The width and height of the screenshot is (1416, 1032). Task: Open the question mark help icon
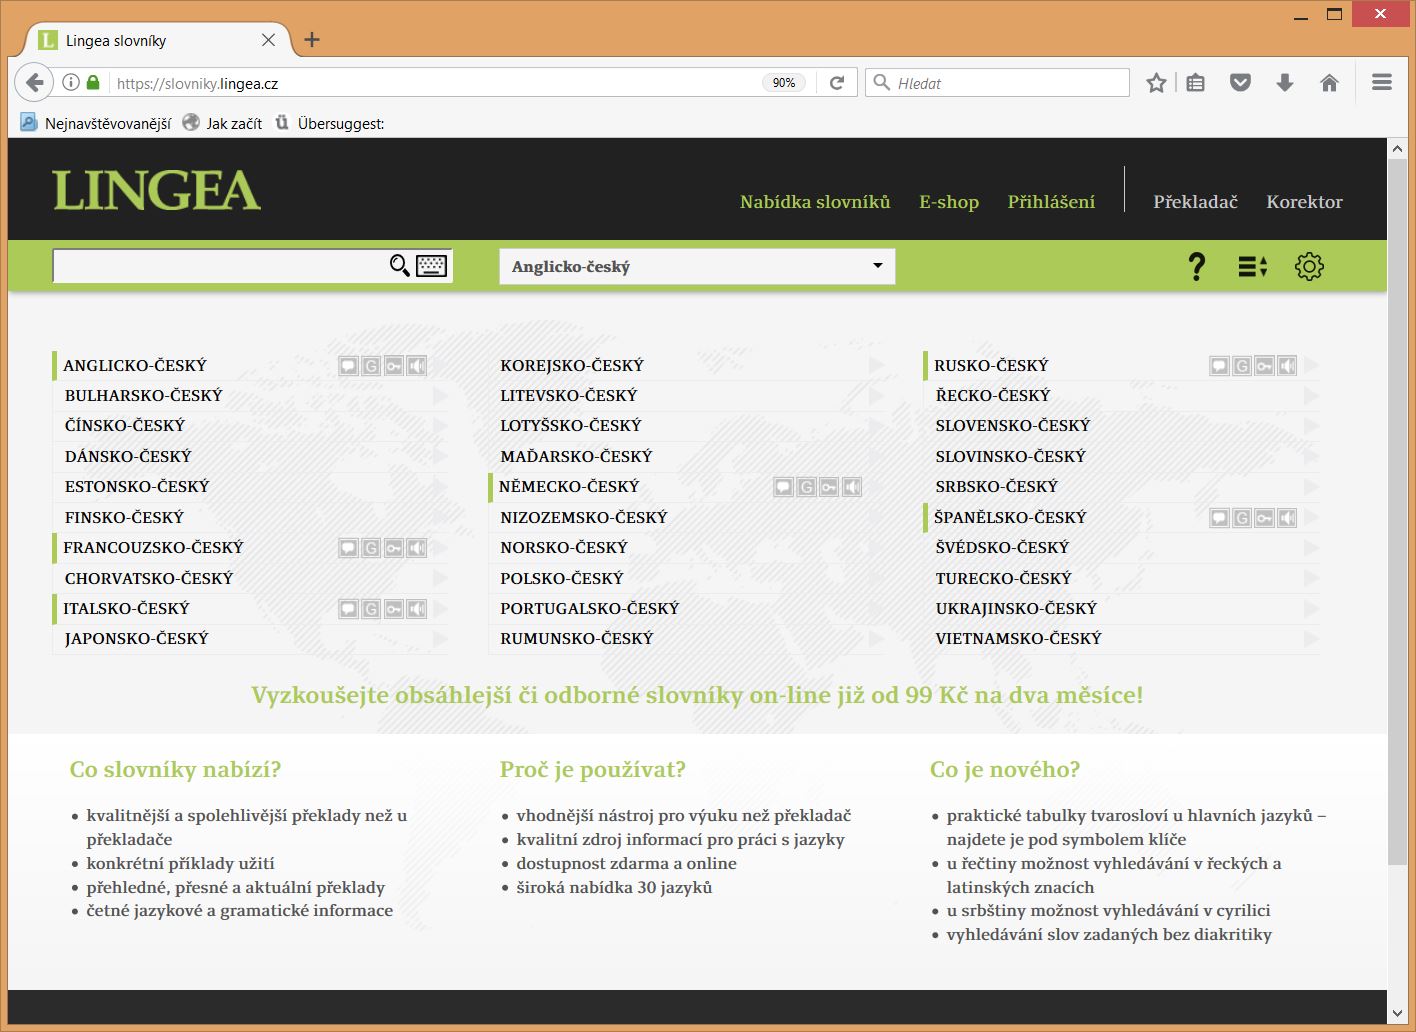1196,266
